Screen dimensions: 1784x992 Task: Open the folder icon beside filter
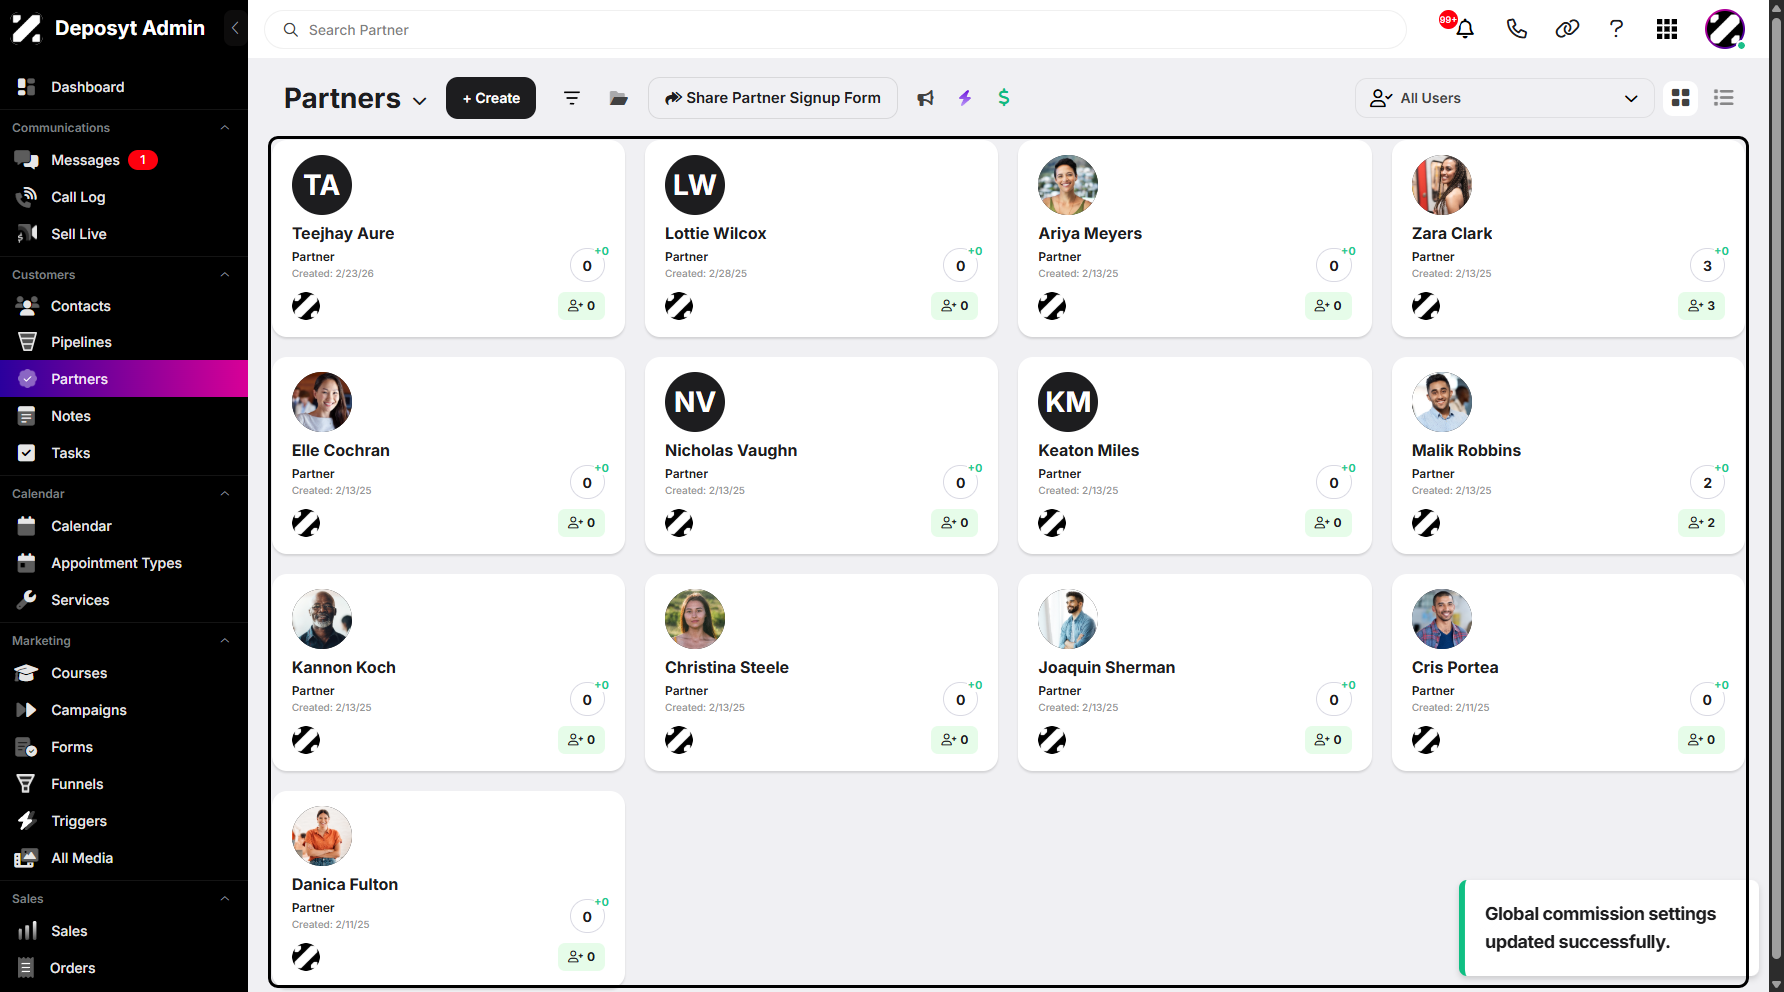pyautogui.click(x=619, y=98)
